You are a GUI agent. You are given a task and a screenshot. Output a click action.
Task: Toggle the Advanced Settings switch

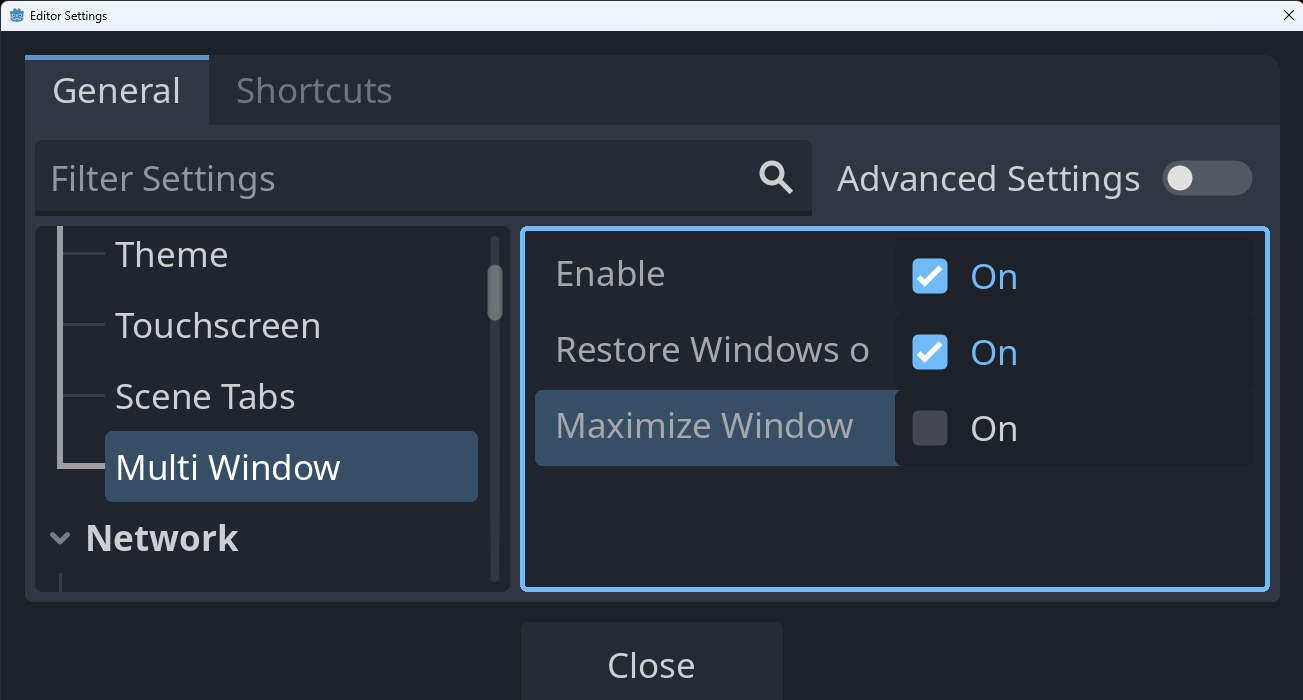click(1206, 178)
